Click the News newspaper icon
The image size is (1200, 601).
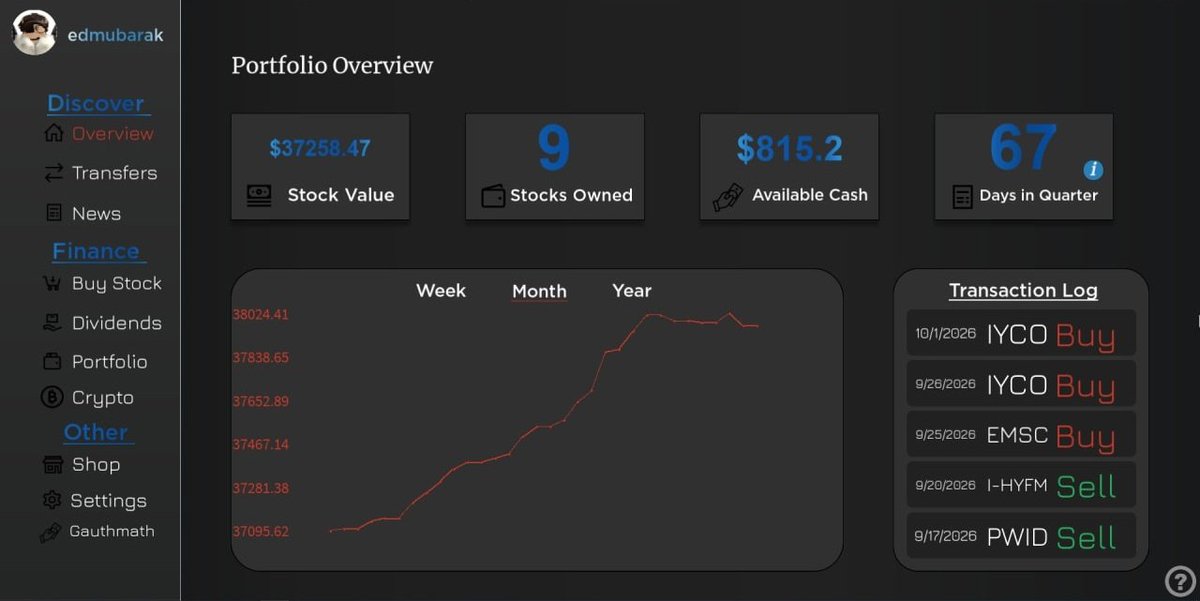(53, 213)
